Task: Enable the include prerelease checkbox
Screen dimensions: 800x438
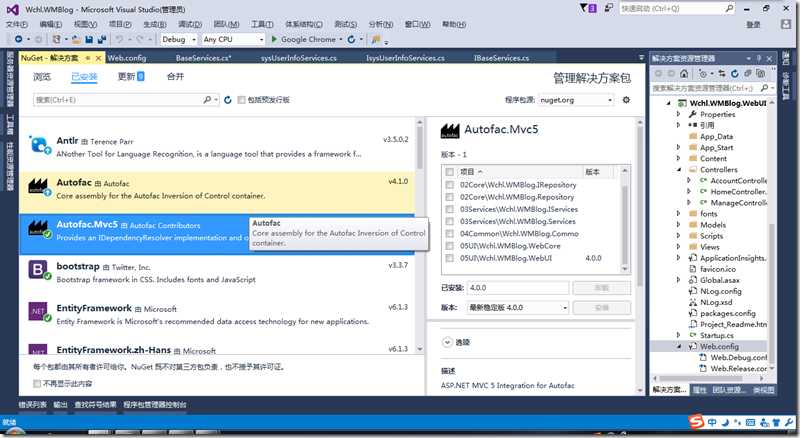Action: point(242,100)
